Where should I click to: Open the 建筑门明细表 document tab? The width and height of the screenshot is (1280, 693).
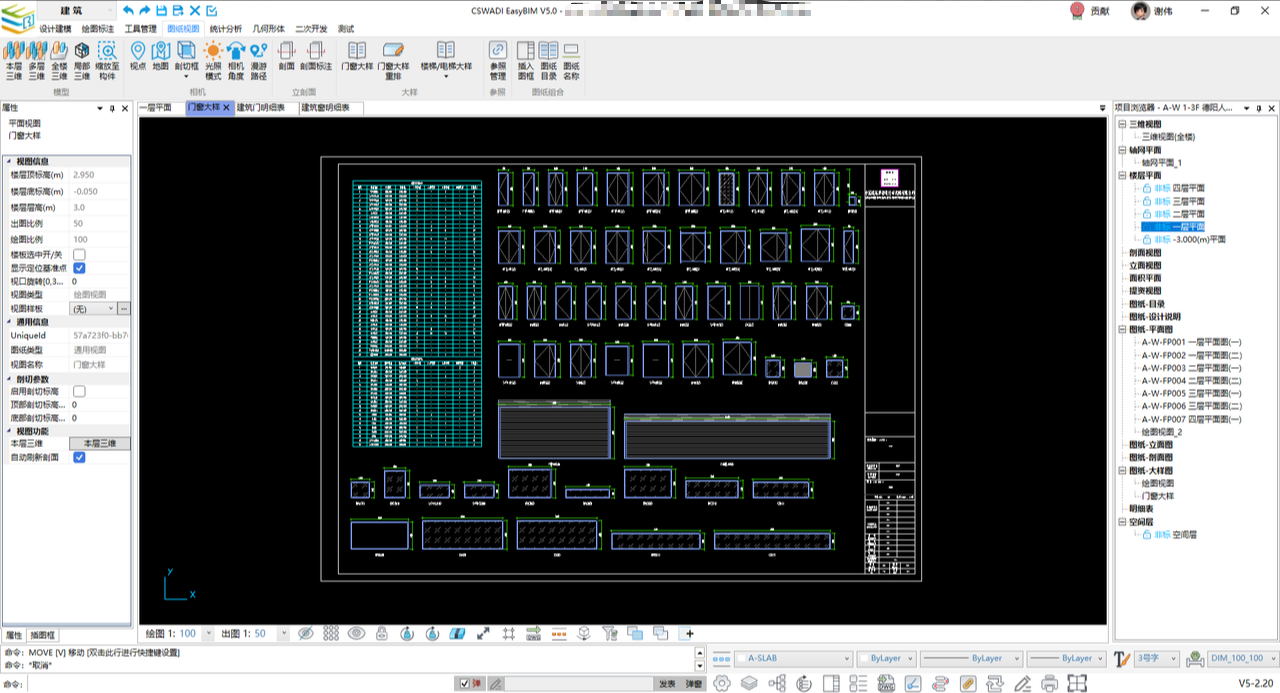[260, 107]
